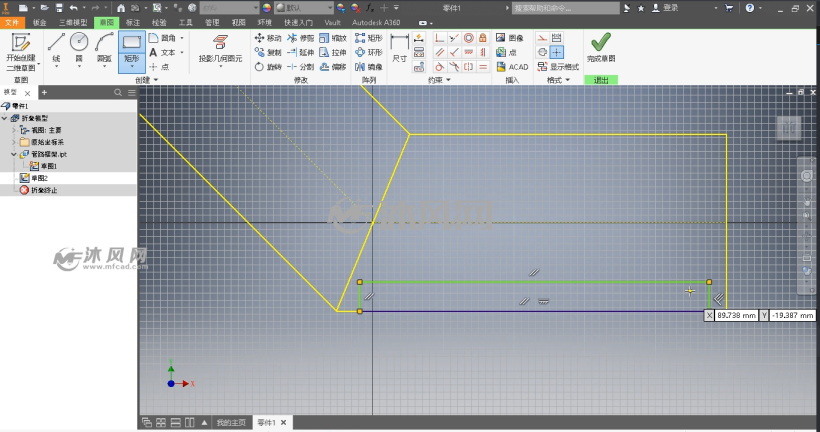This screenshot has width=820, height=432.
Task: Activate the Rectangle (矩形) create tool
Action: 131,47
